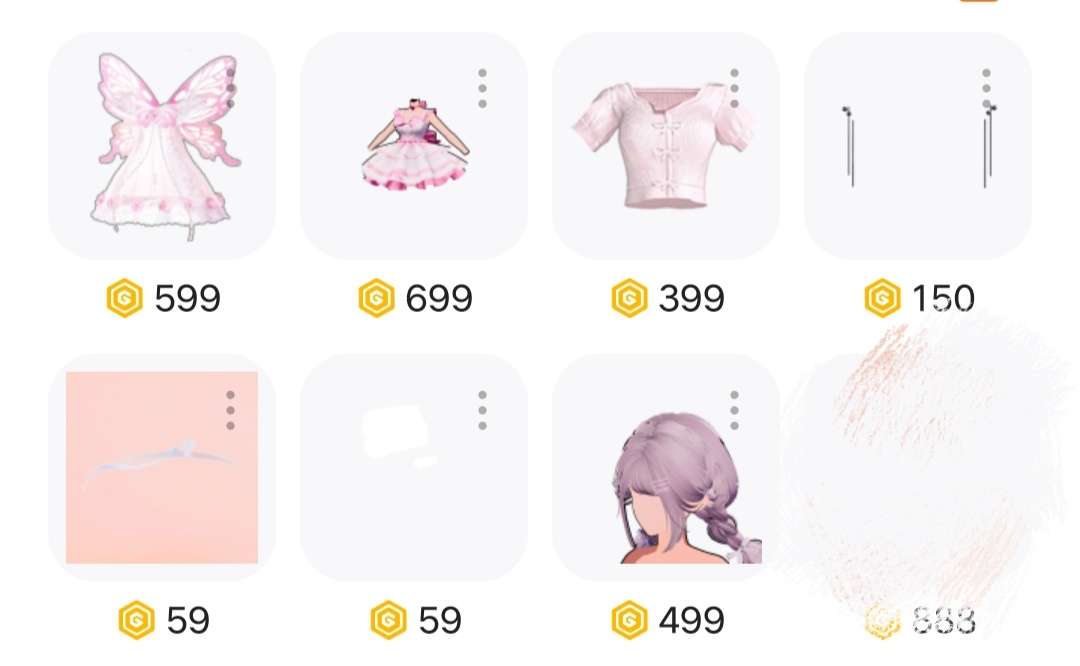Click the gold coin icon beside 699
This screenshot has height=666, width=1080.
pos(377,298)
